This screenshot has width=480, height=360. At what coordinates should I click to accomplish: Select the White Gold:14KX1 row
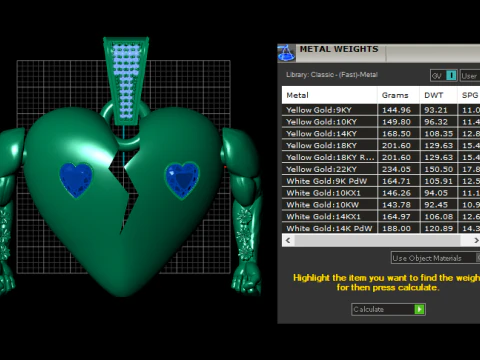tap(381, 216)
